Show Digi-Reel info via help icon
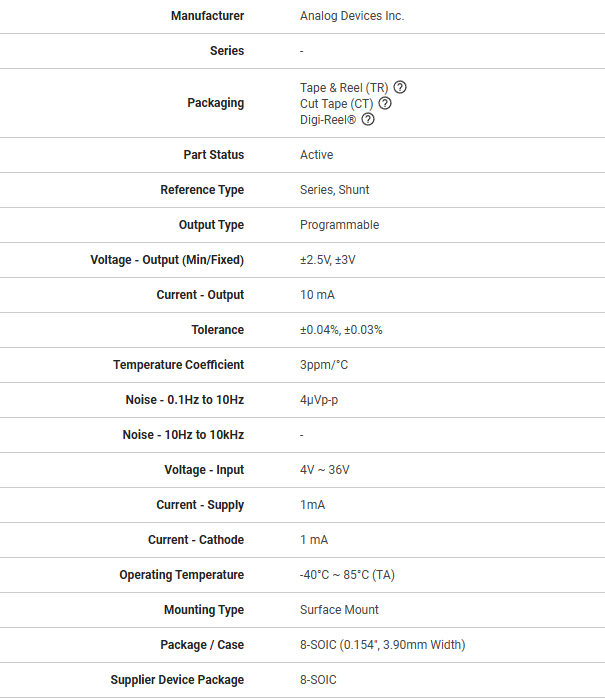This screenshot has height=699, width=605. coord(368,120)
